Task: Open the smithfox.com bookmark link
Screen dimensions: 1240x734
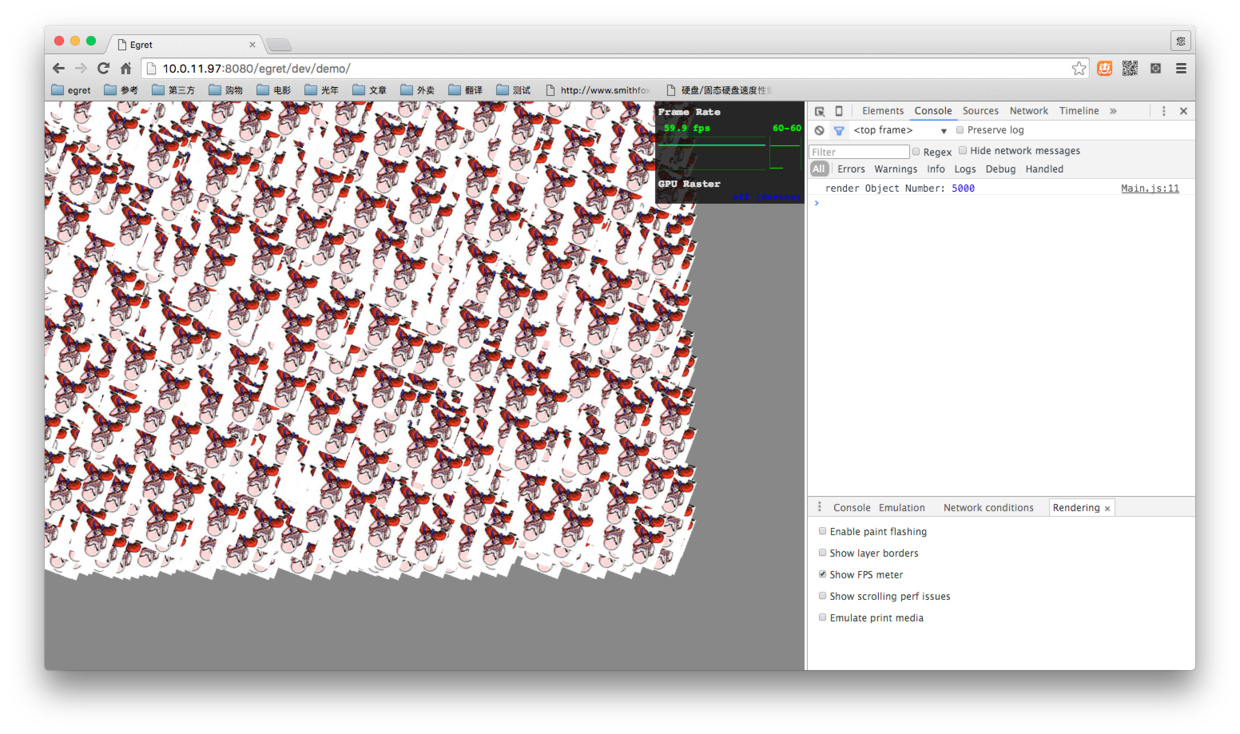Action: click(x=597, y=90)
